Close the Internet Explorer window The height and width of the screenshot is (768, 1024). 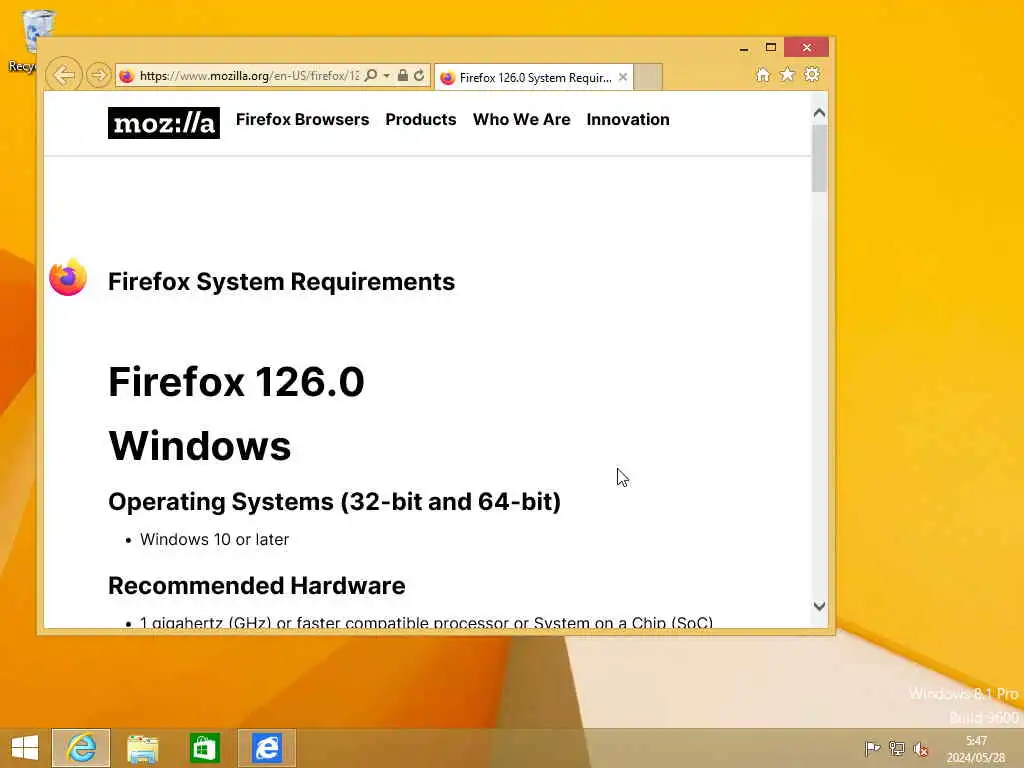coord(807,48)
